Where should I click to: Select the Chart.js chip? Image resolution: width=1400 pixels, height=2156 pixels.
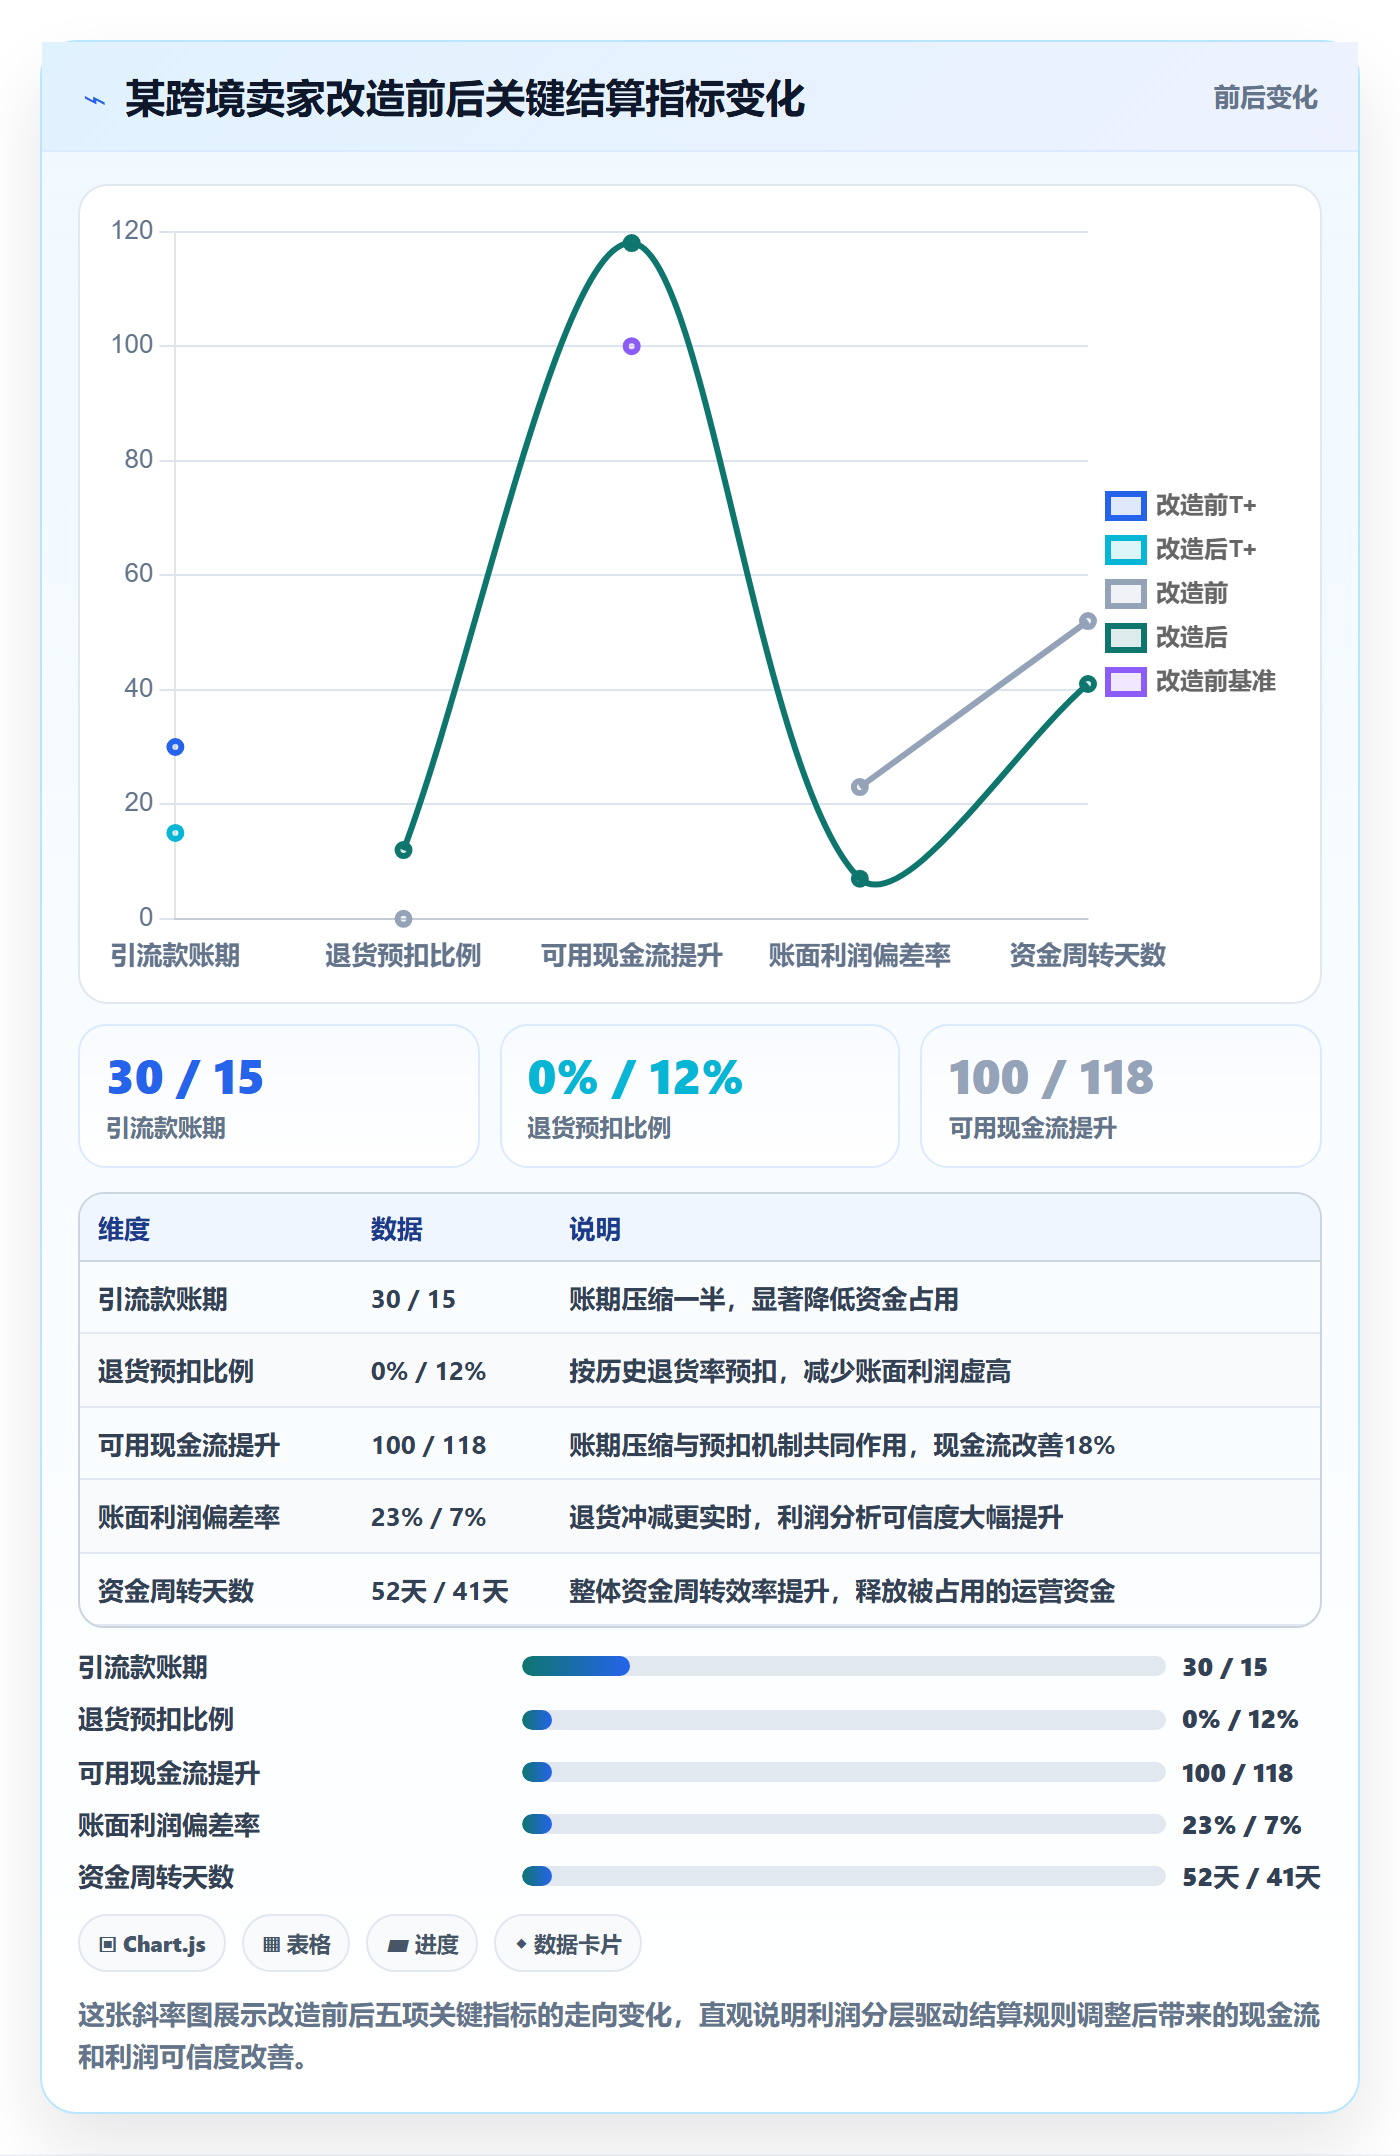152,1944
